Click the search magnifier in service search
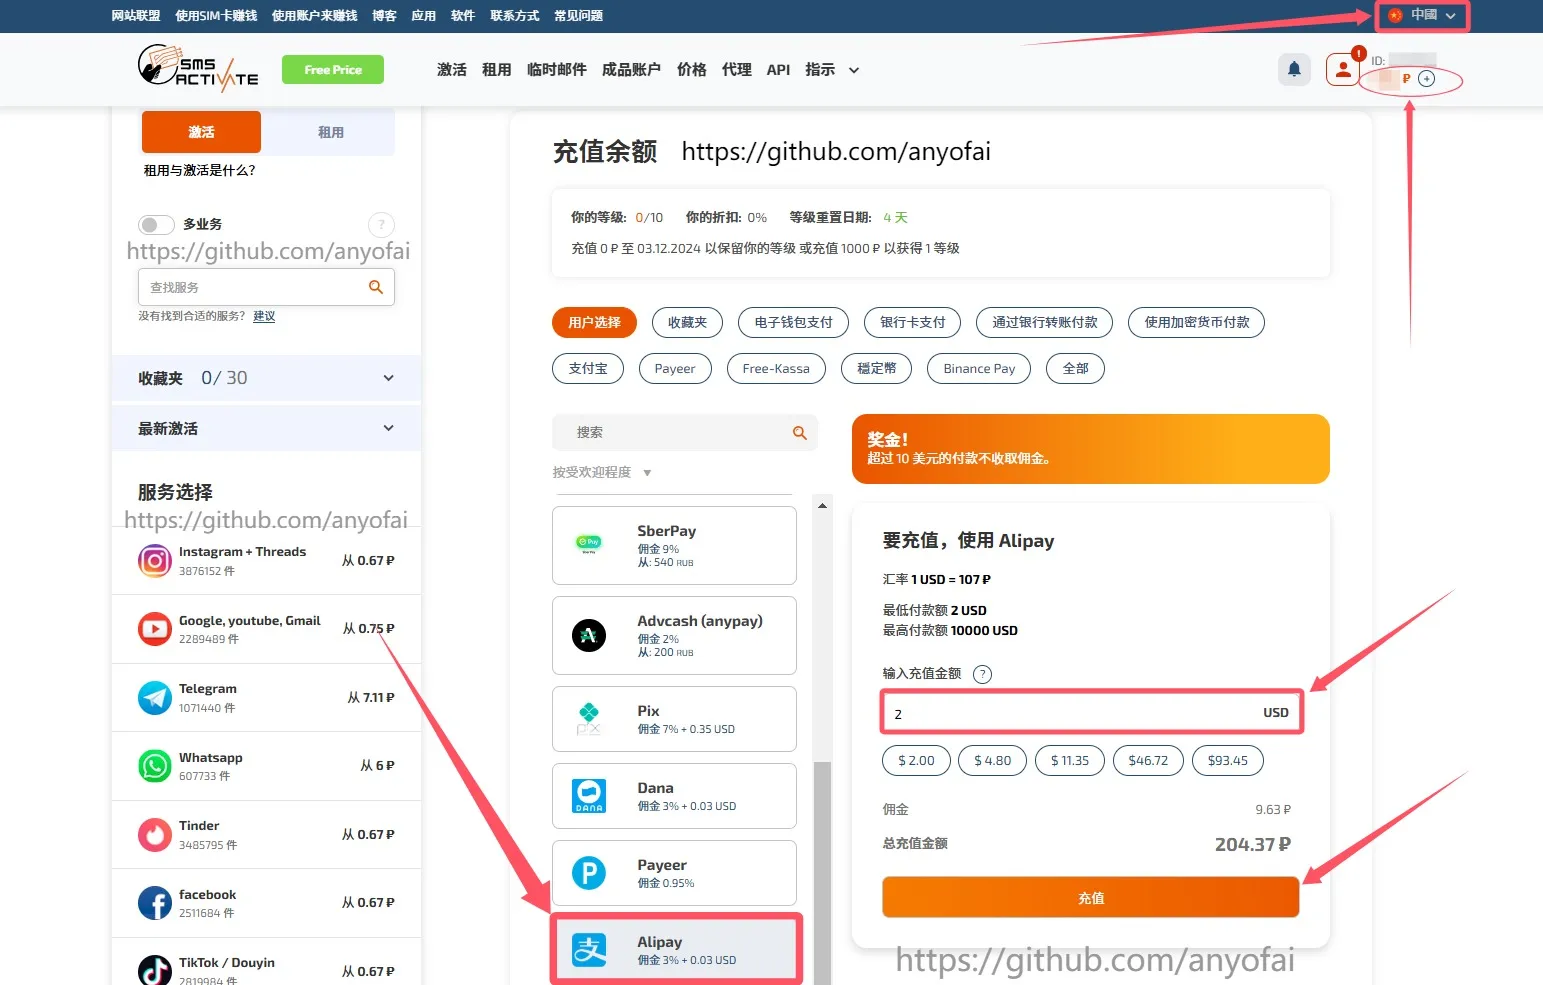 [x=376, y=287]
